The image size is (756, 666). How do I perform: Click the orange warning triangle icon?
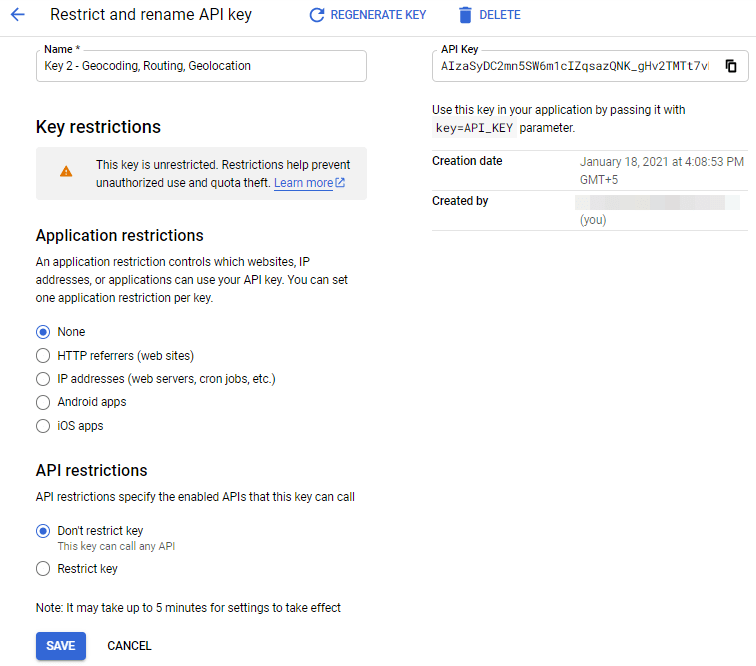pyautogui.click(x=66, y=171)
